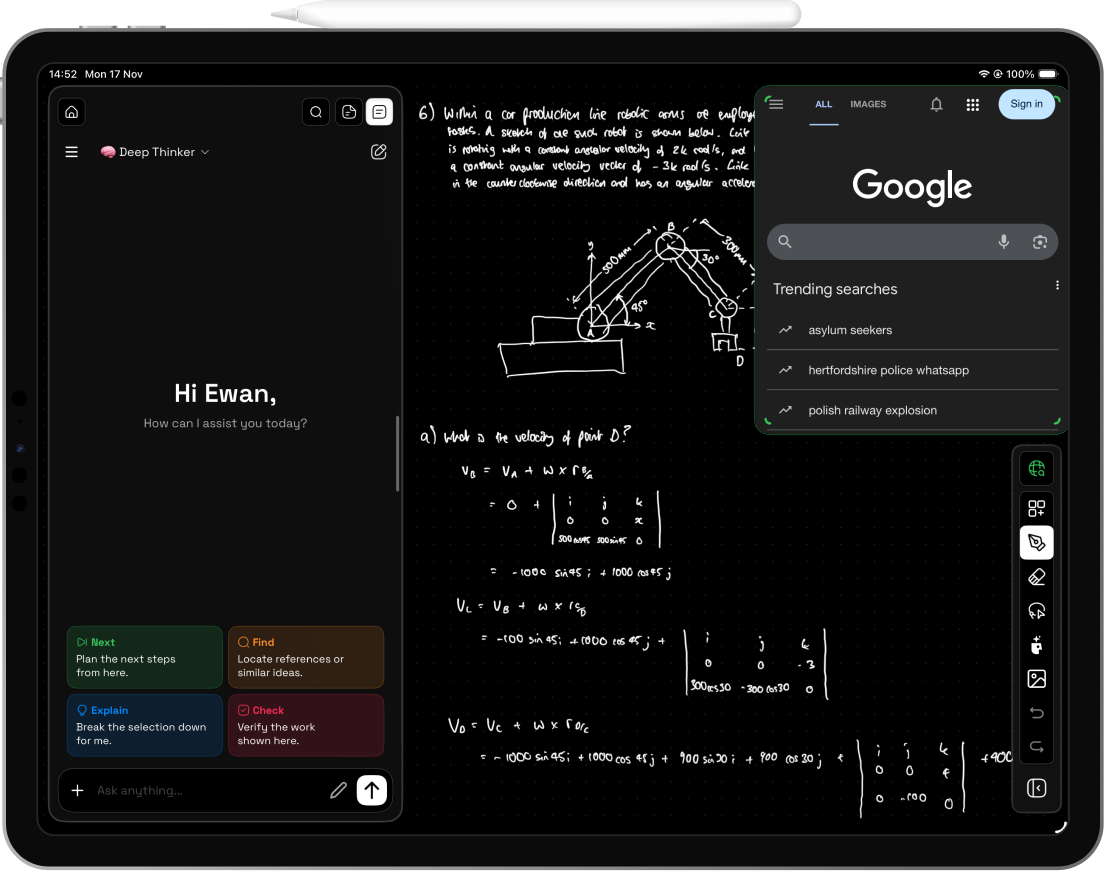Open the hamburger menu beside Deep Thinker
This screenshot has width=1104, height=871.
pos(72,152)
